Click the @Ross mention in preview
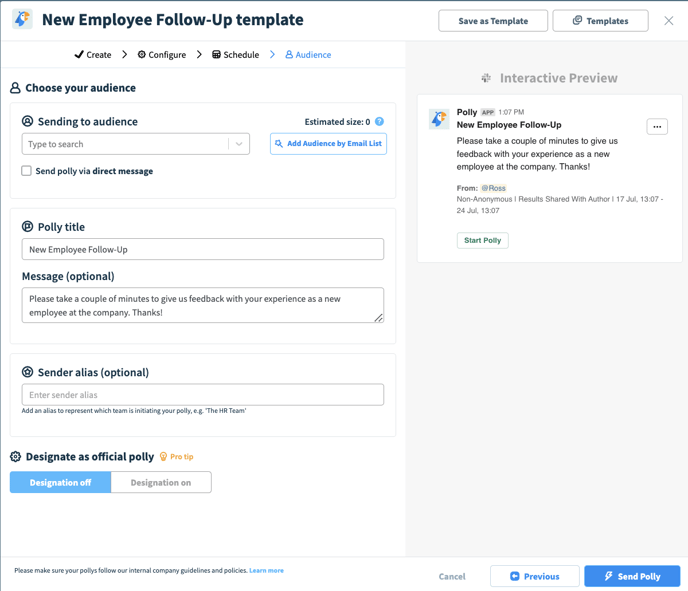Viewport: 688px width, 591px height. point(494,188)
